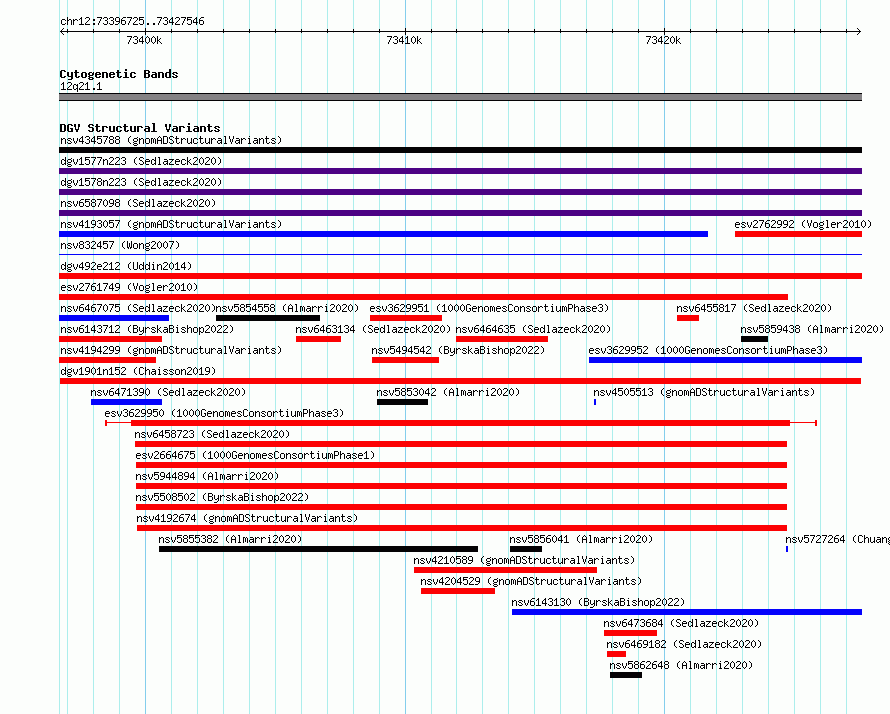
Task: Click nsv6471390 Sedlazeck2020 label
Action: coord(168,392)
